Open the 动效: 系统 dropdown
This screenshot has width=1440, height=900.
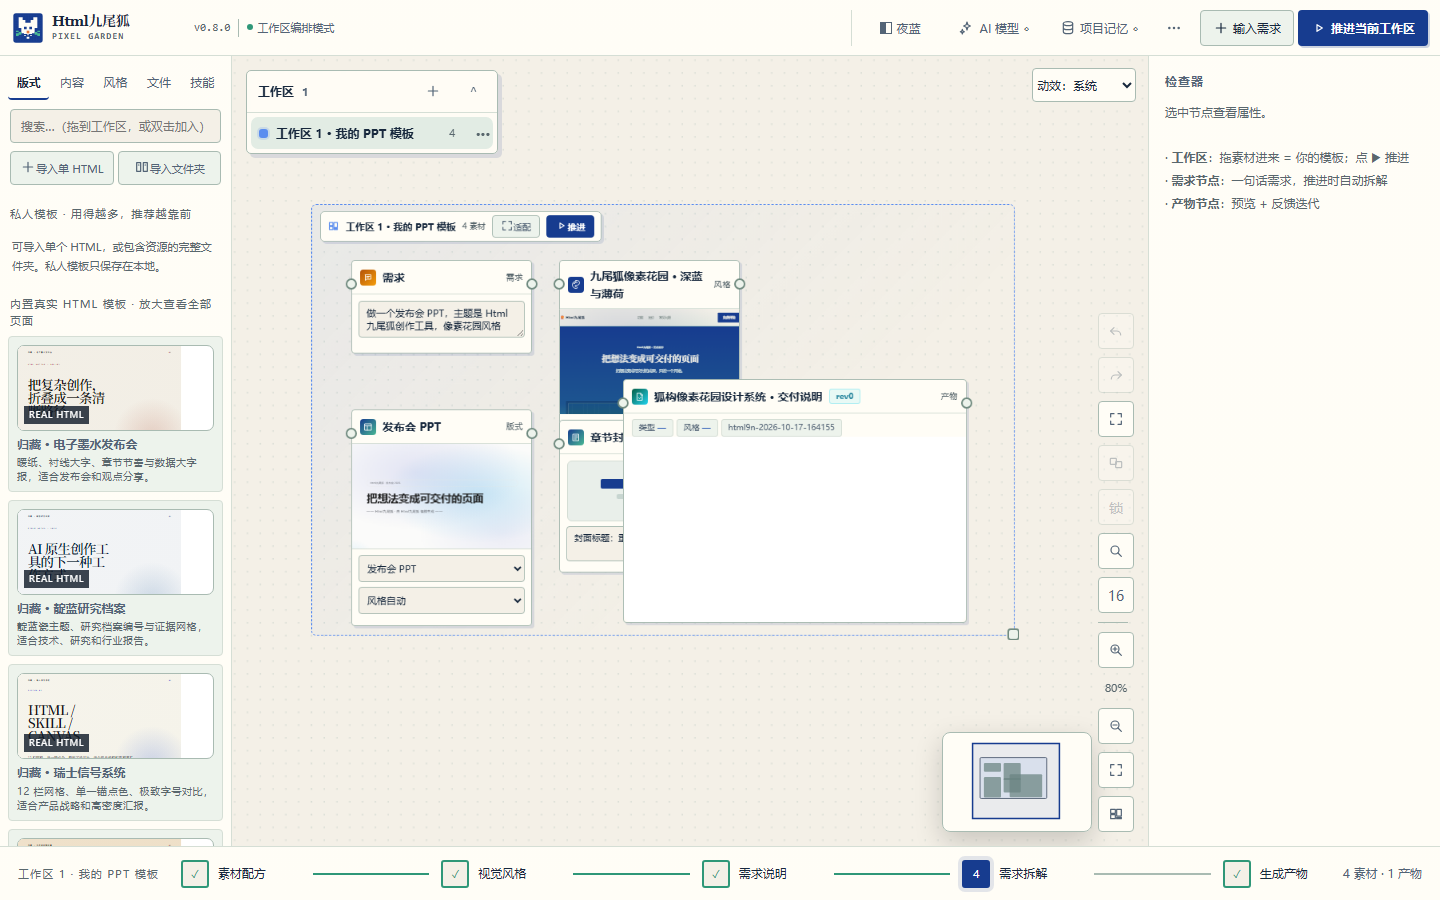pos(1084,85)
